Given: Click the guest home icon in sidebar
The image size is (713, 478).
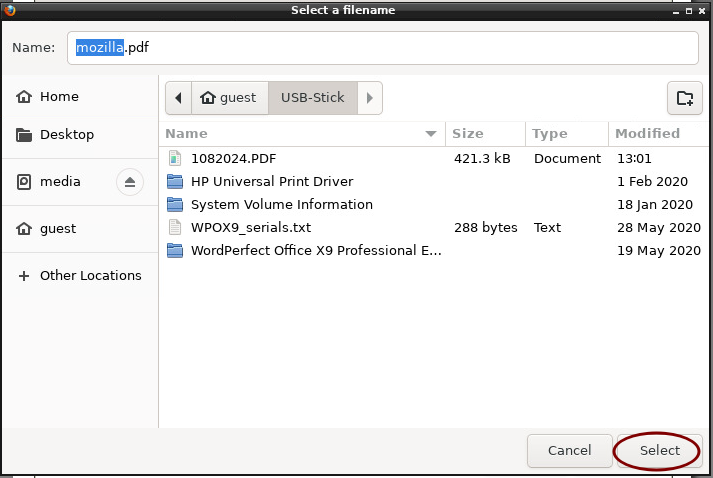Looking at the screenshot, I should point(24,228).
